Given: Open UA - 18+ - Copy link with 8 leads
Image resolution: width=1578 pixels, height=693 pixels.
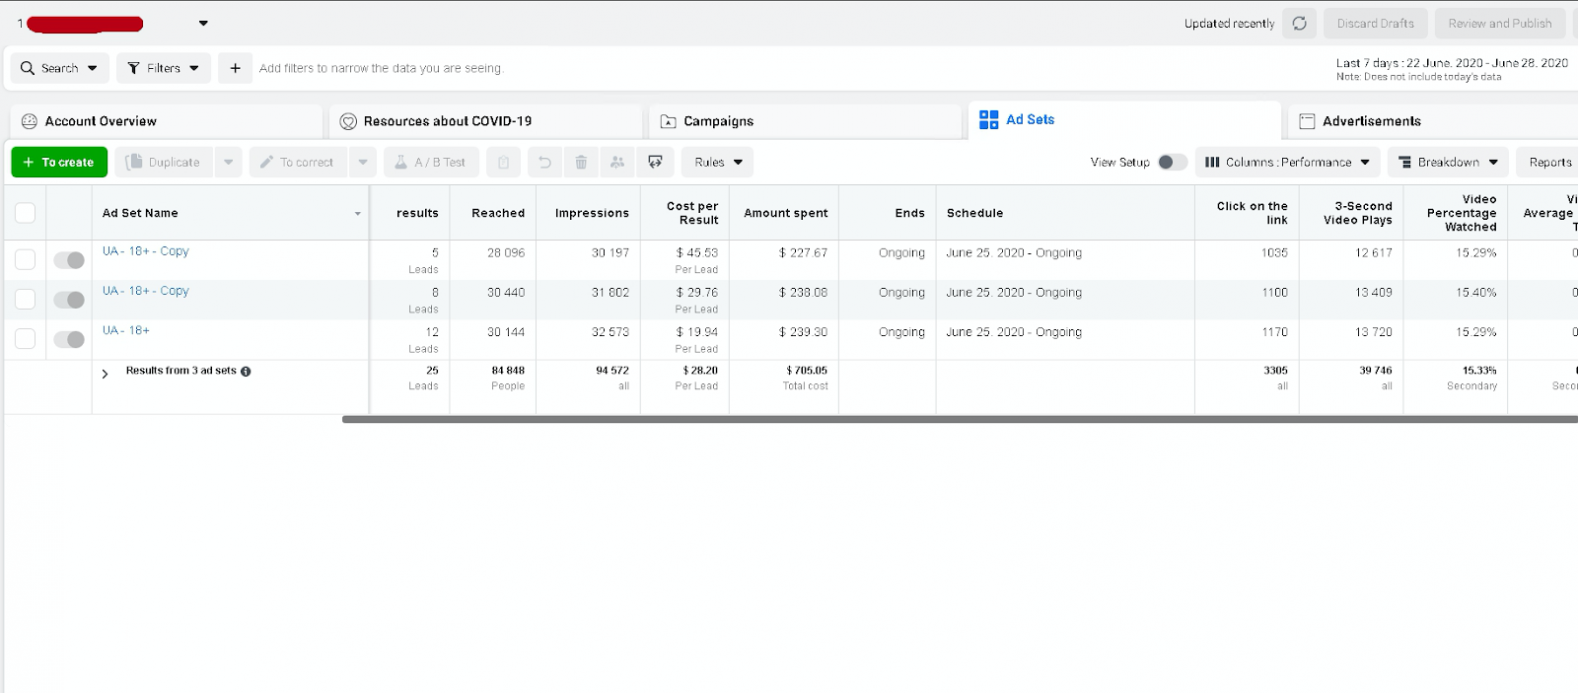Looking at the screenshot, I should [145, 291].
